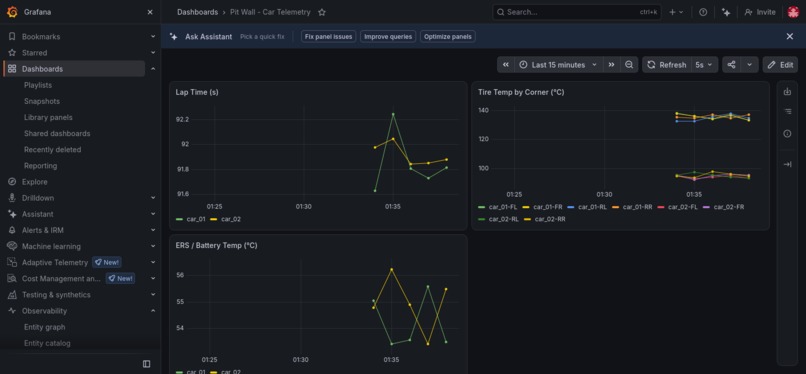Open Library panels in the sidebar
This screenshot has width=806, height=374.
pyautogui.click(x=48, y=117)
